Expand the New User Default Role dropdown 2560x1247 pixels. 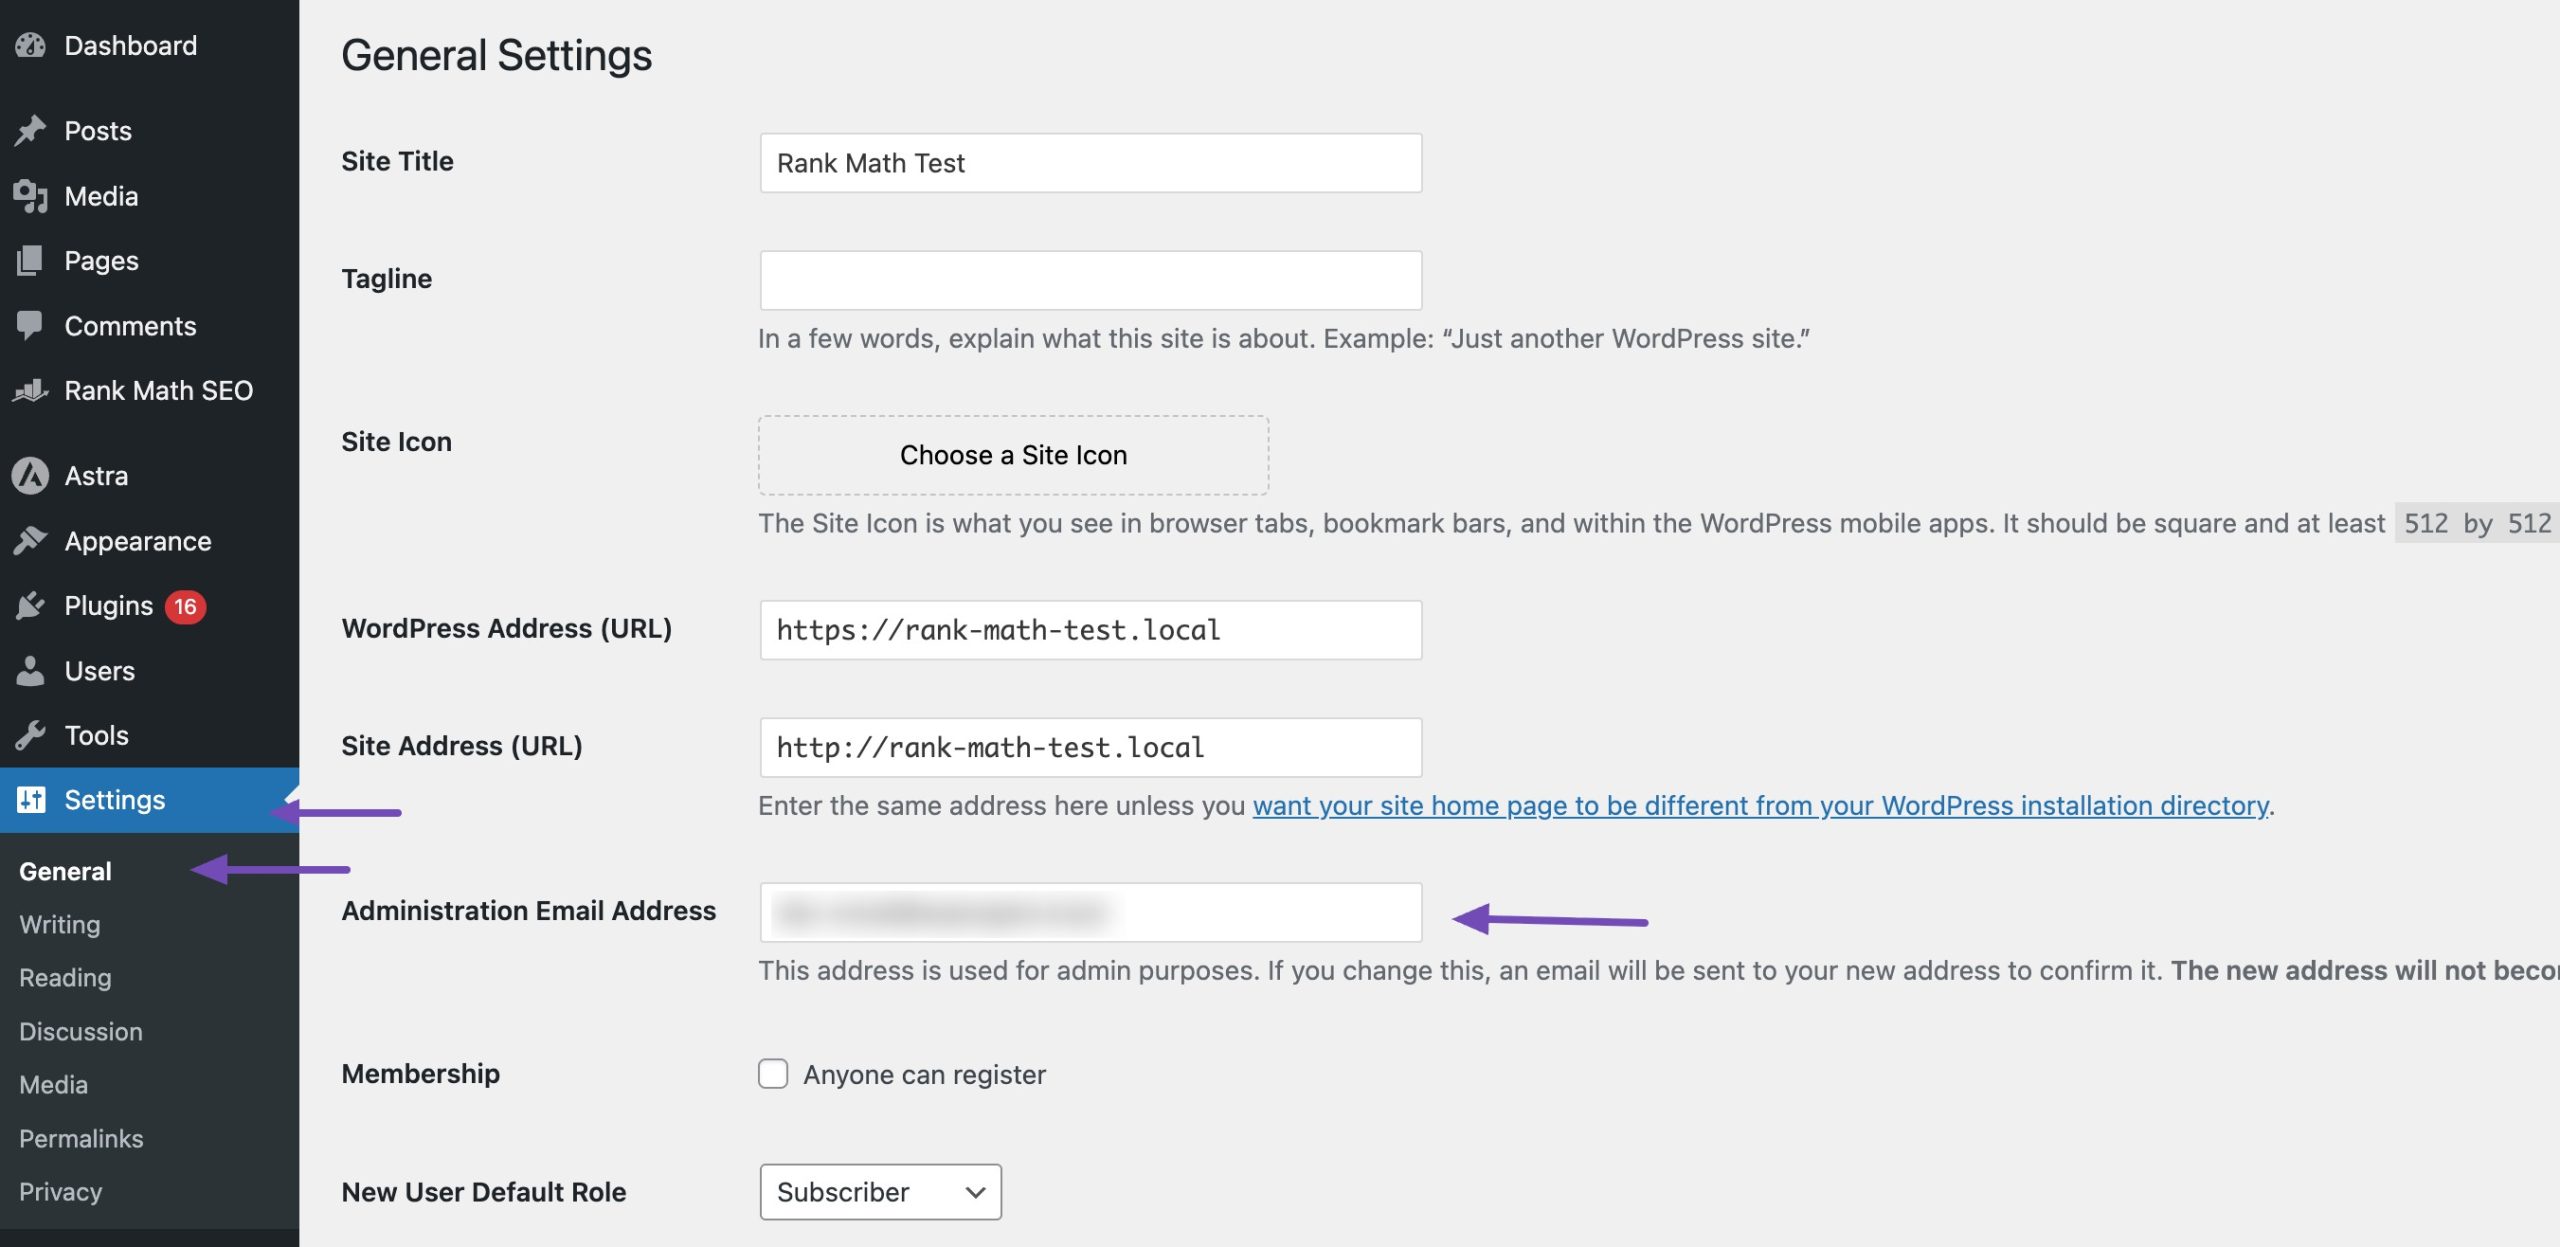click(881, 1192)
